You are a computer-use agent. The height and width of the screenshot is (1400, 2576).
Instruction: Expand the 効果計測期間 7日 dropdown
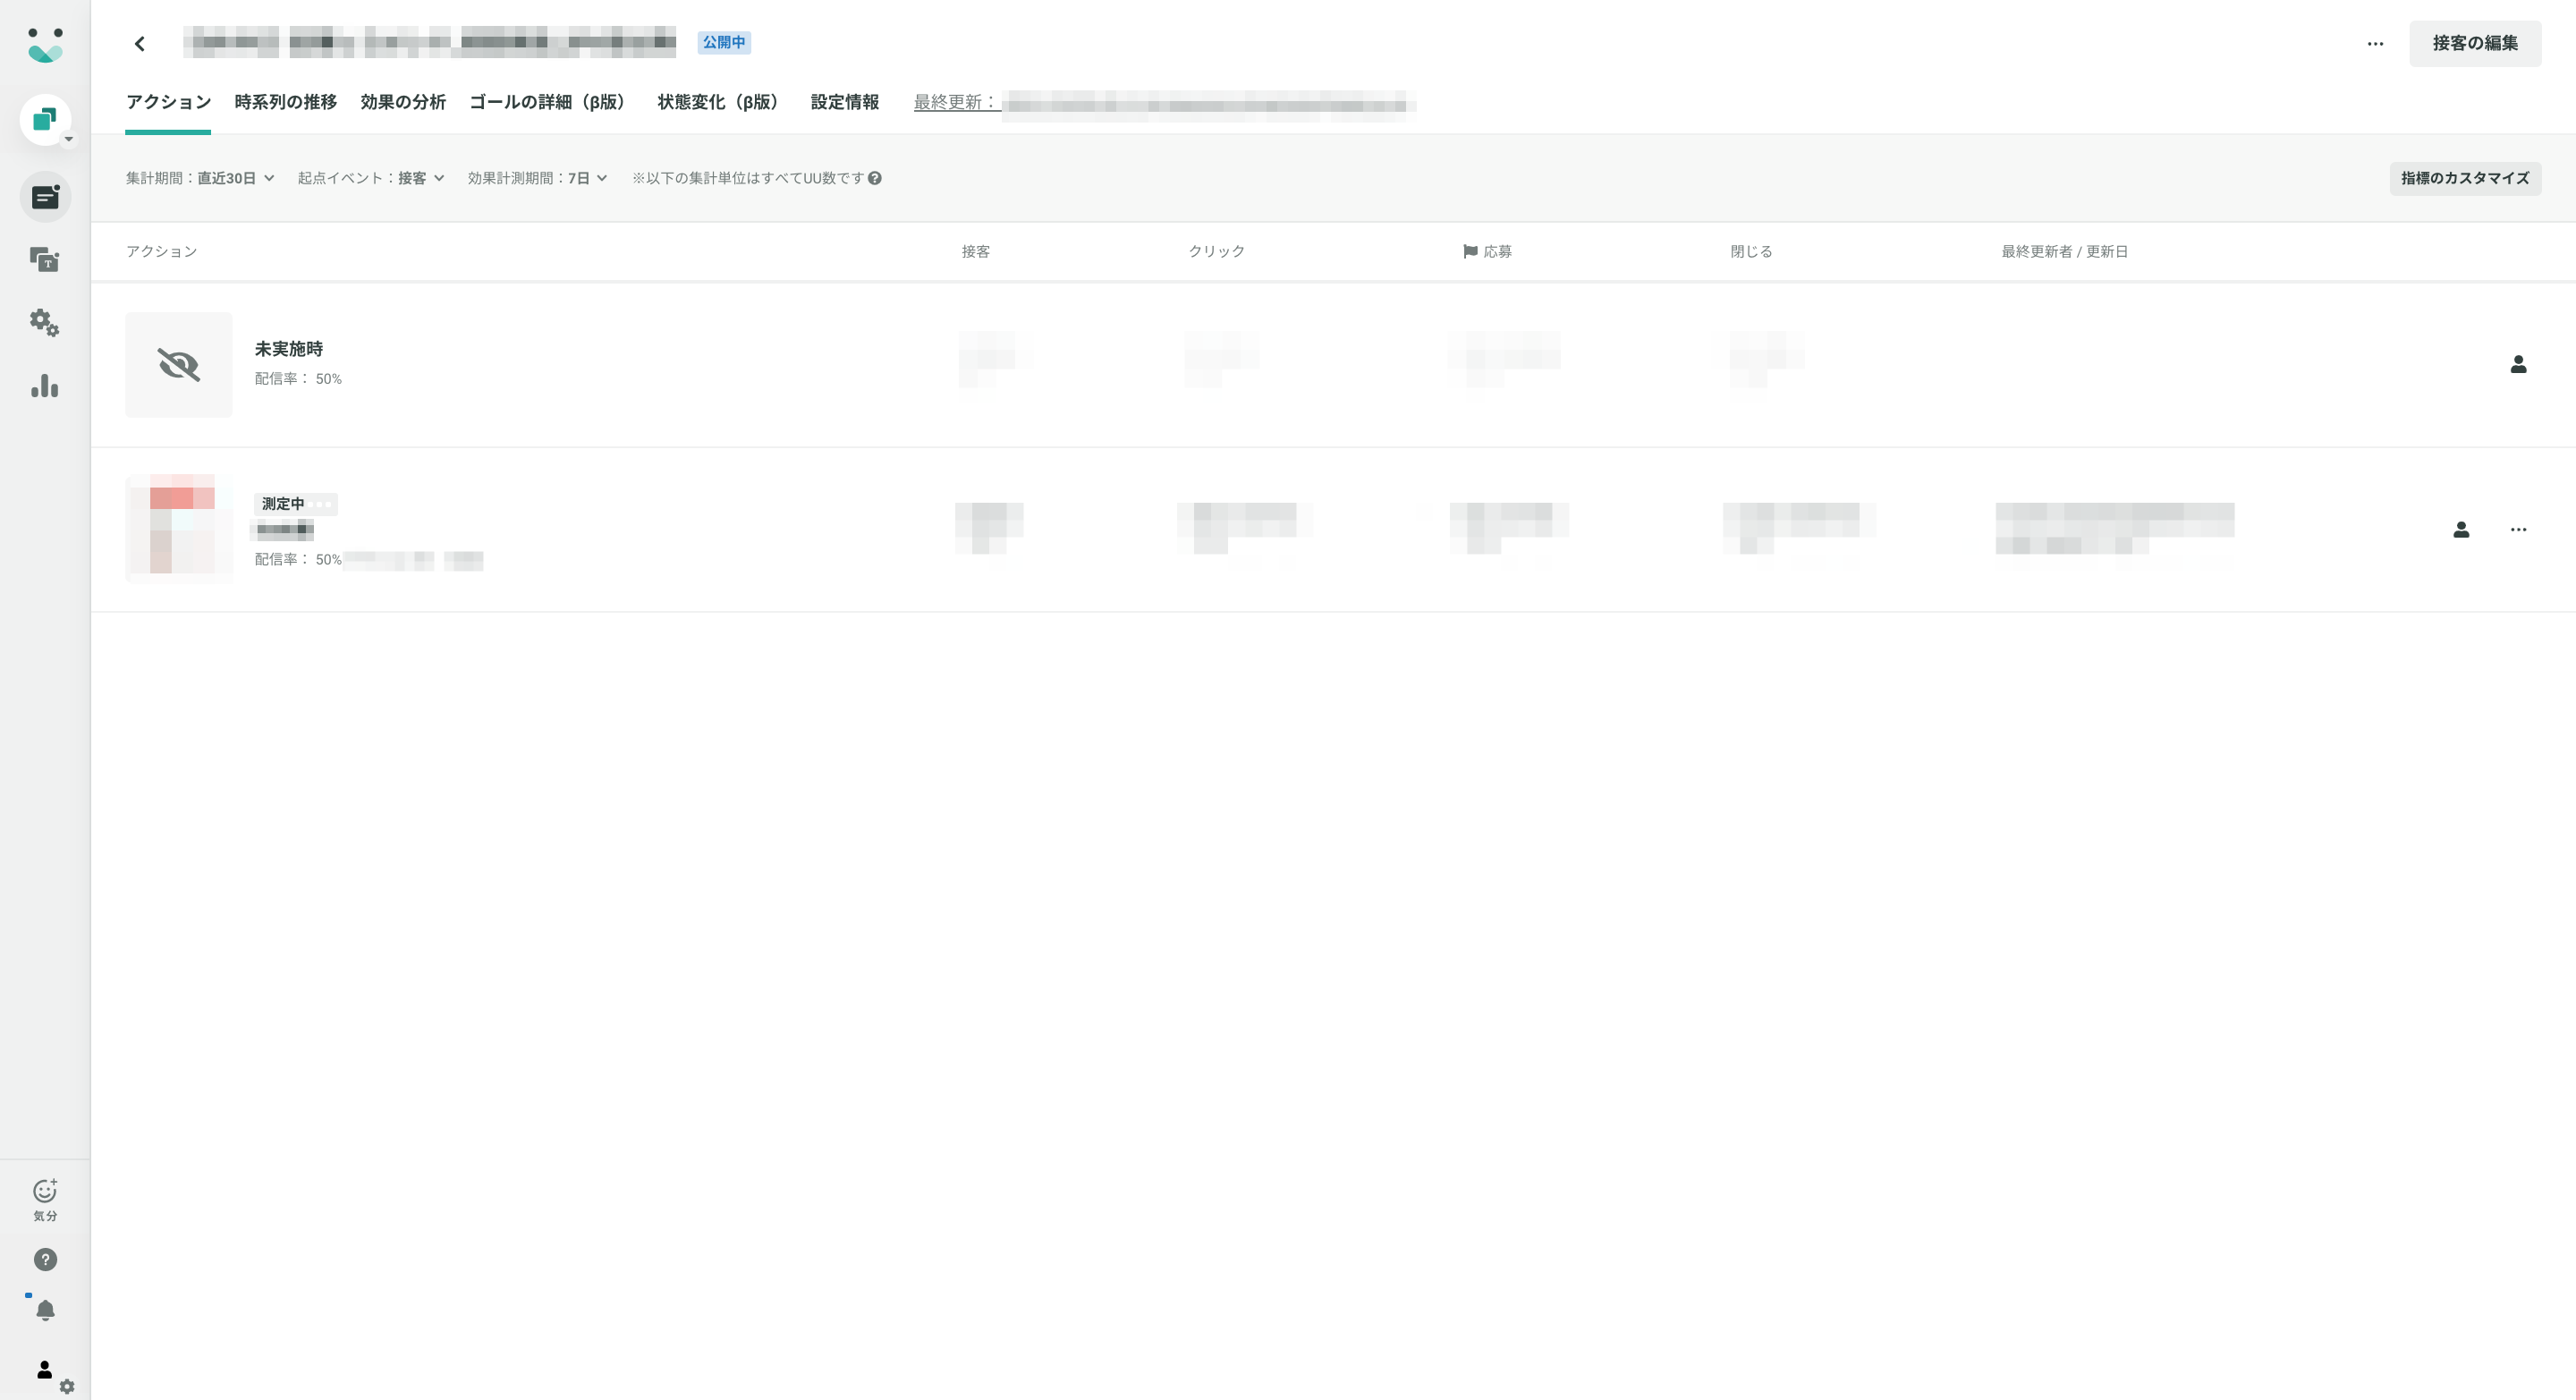pos(538,178)
